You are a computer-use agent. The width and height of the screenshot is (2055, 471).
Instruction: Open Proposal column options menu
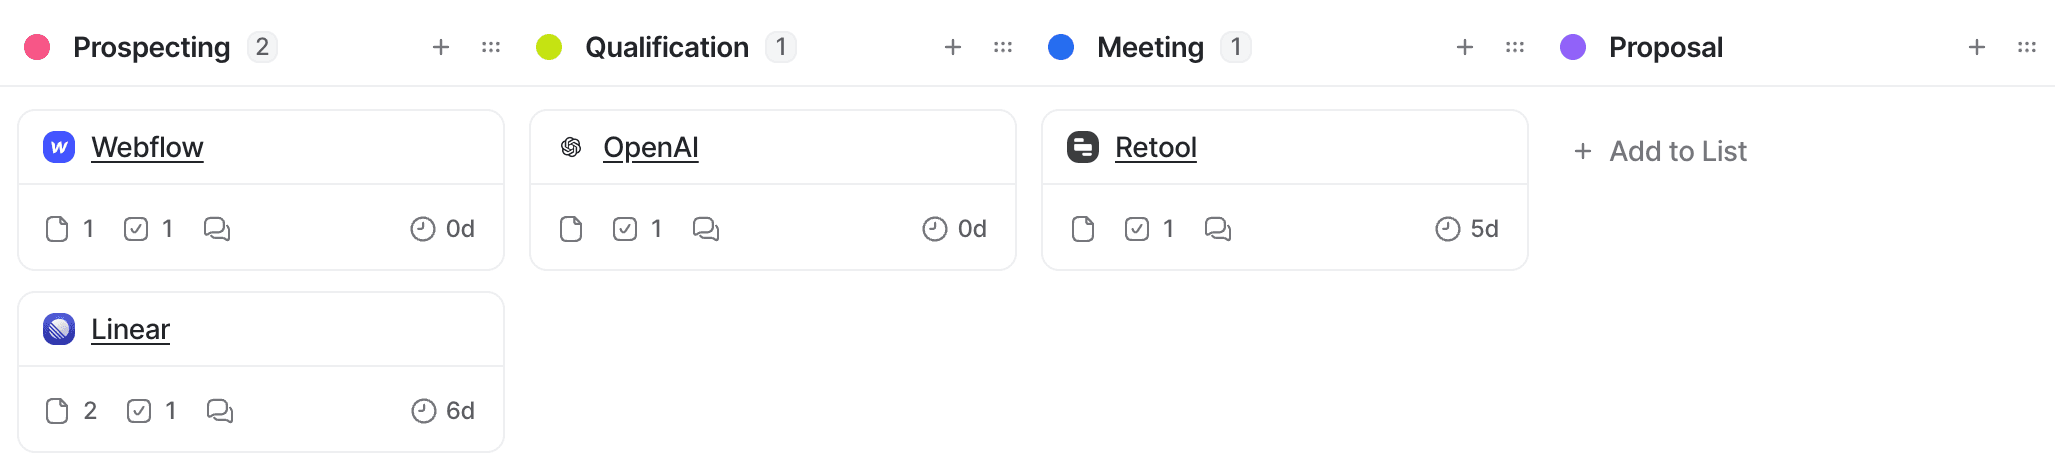(x=2027, y=47)
